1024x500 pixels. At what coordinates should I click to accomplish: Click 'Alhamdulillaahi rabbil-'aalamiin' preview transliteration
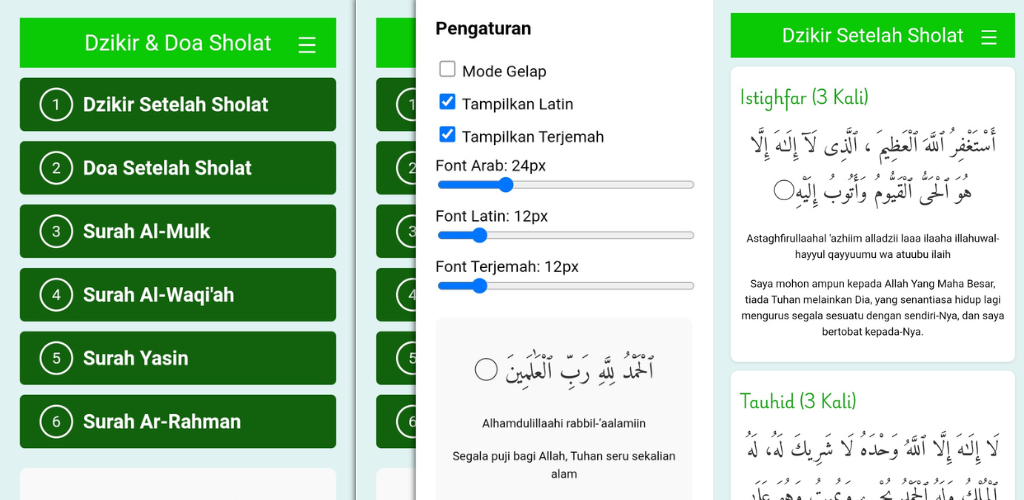564,424
